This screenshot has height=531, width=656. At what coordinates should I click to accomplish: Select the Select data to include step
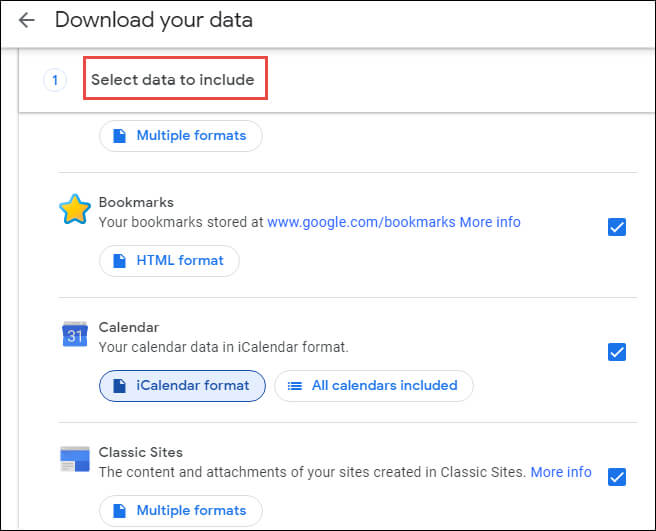tap(173, 80)
